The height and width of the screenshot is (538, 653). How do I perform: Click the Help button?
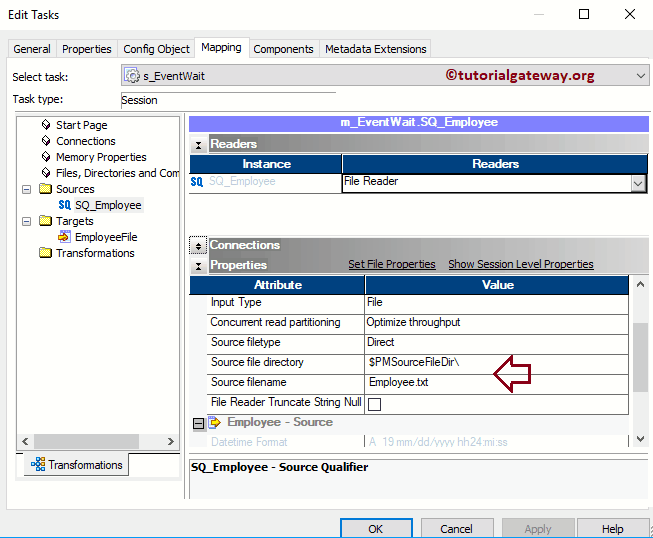pos(612,528)
